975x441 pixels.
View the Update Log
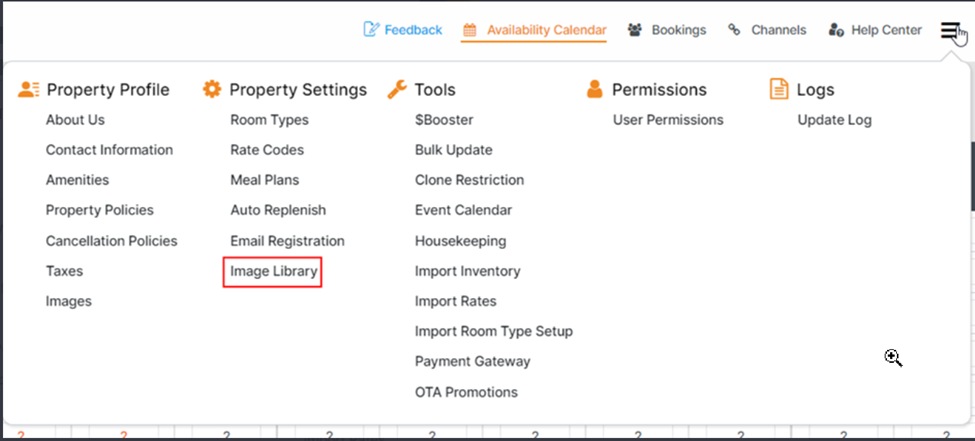(834, 120)
